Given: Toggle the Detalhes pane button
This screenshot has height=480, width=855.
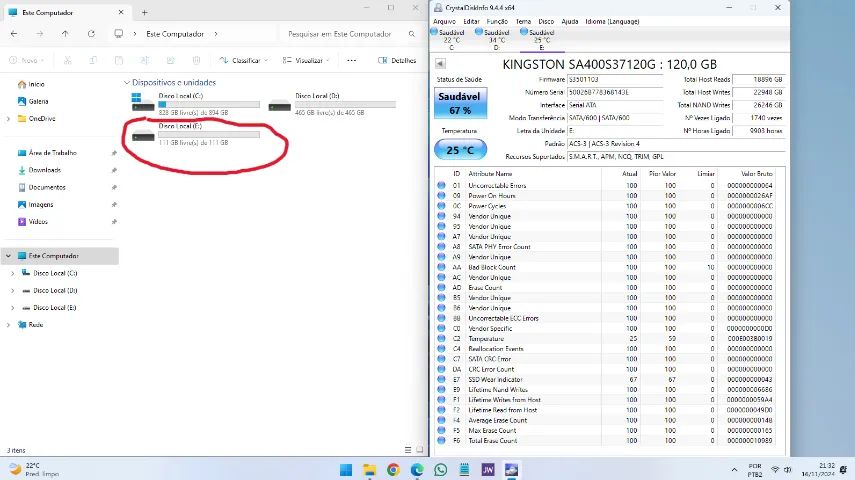Looking at the screenshot, I should [397, 60].
